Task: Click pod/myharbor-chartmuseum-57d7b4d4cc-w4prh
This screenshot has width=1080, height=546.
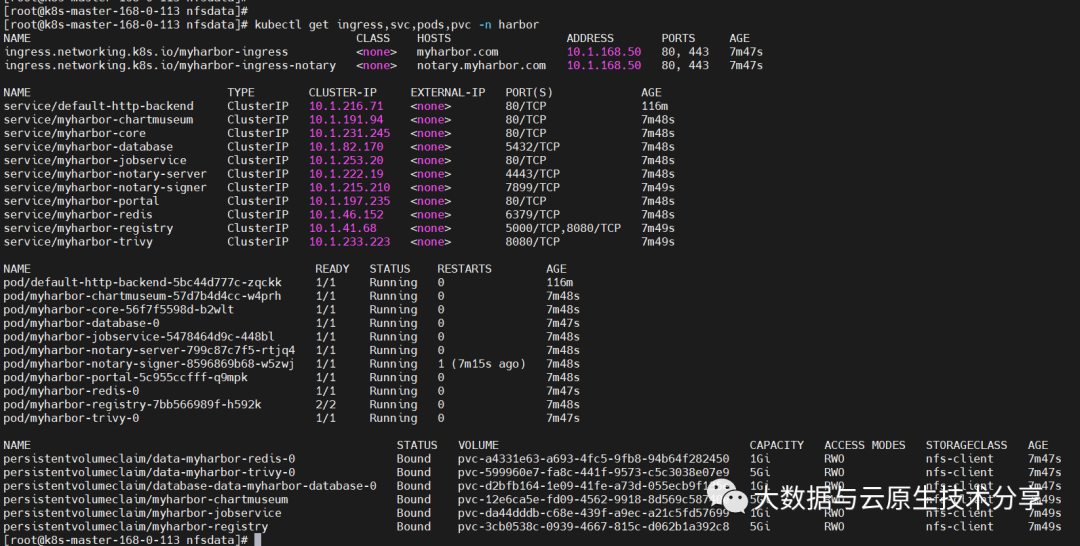Action: (x=143, y=296)
